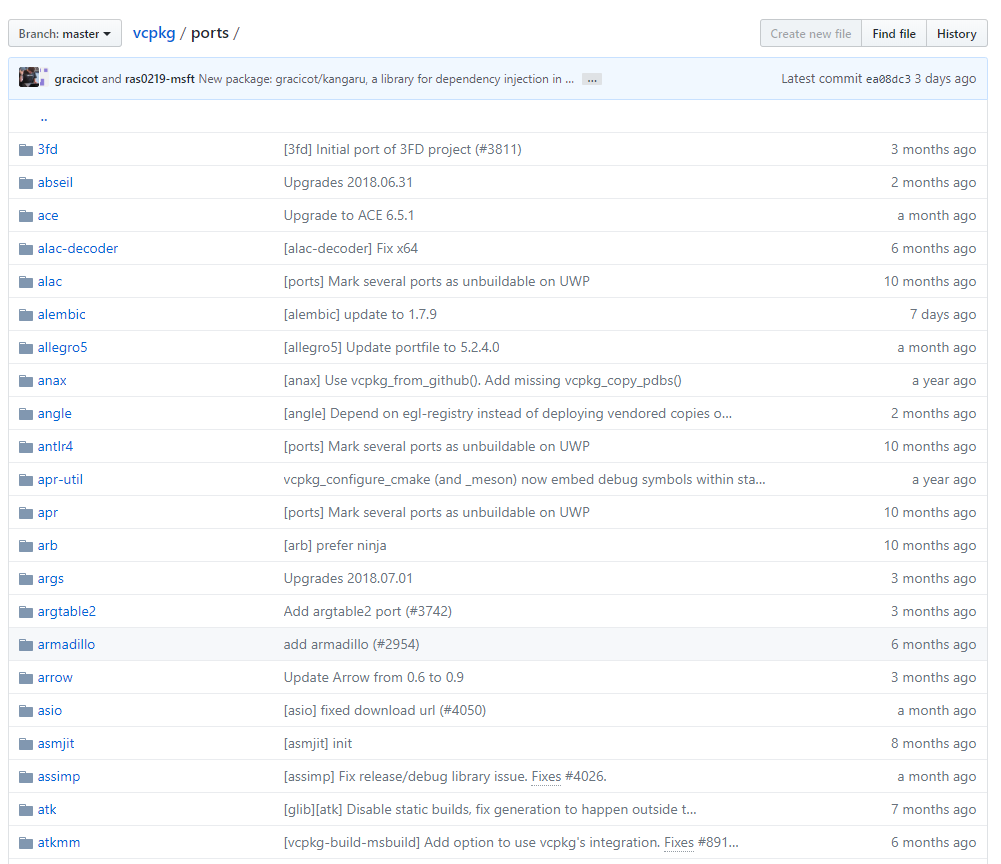Click the vcpkg breadcrumb link
The width and height of the screenshot is (1001, 864).
click(x=154, y=33)
